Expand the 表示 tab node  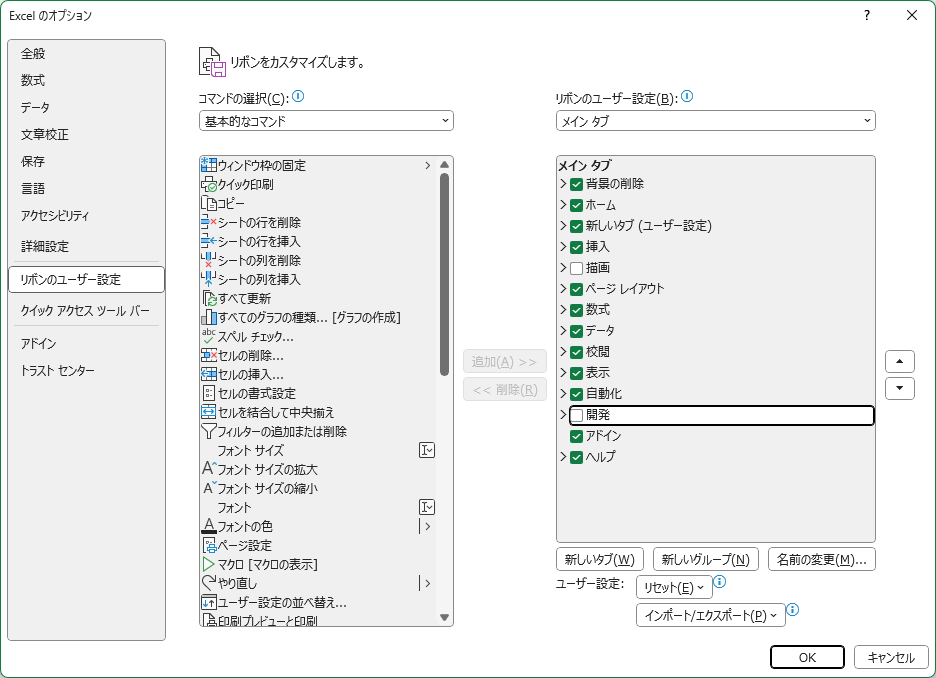tap(563, 372)
